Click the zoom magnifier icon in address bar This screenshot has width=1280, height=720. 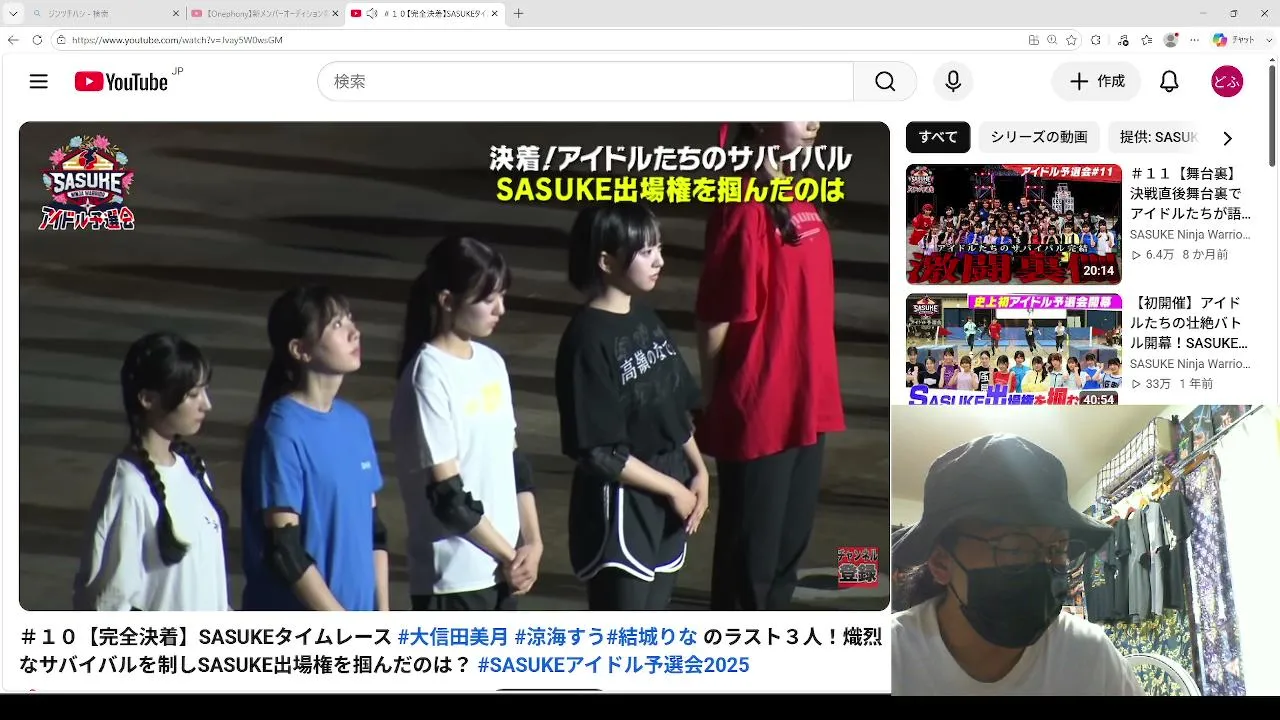(x=1053, y=40)
